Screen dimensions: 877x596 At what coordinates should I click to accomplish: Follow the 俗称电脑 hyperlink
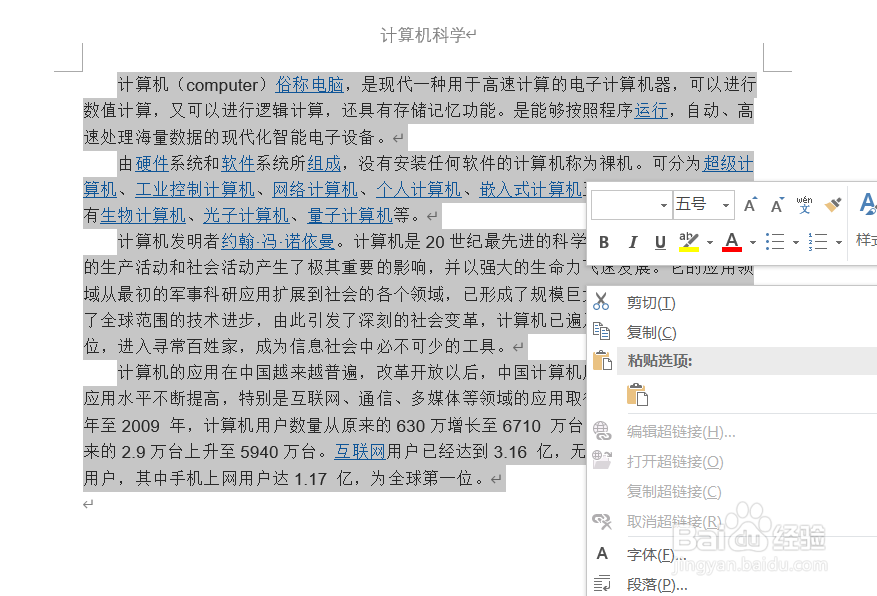[309, 84]
